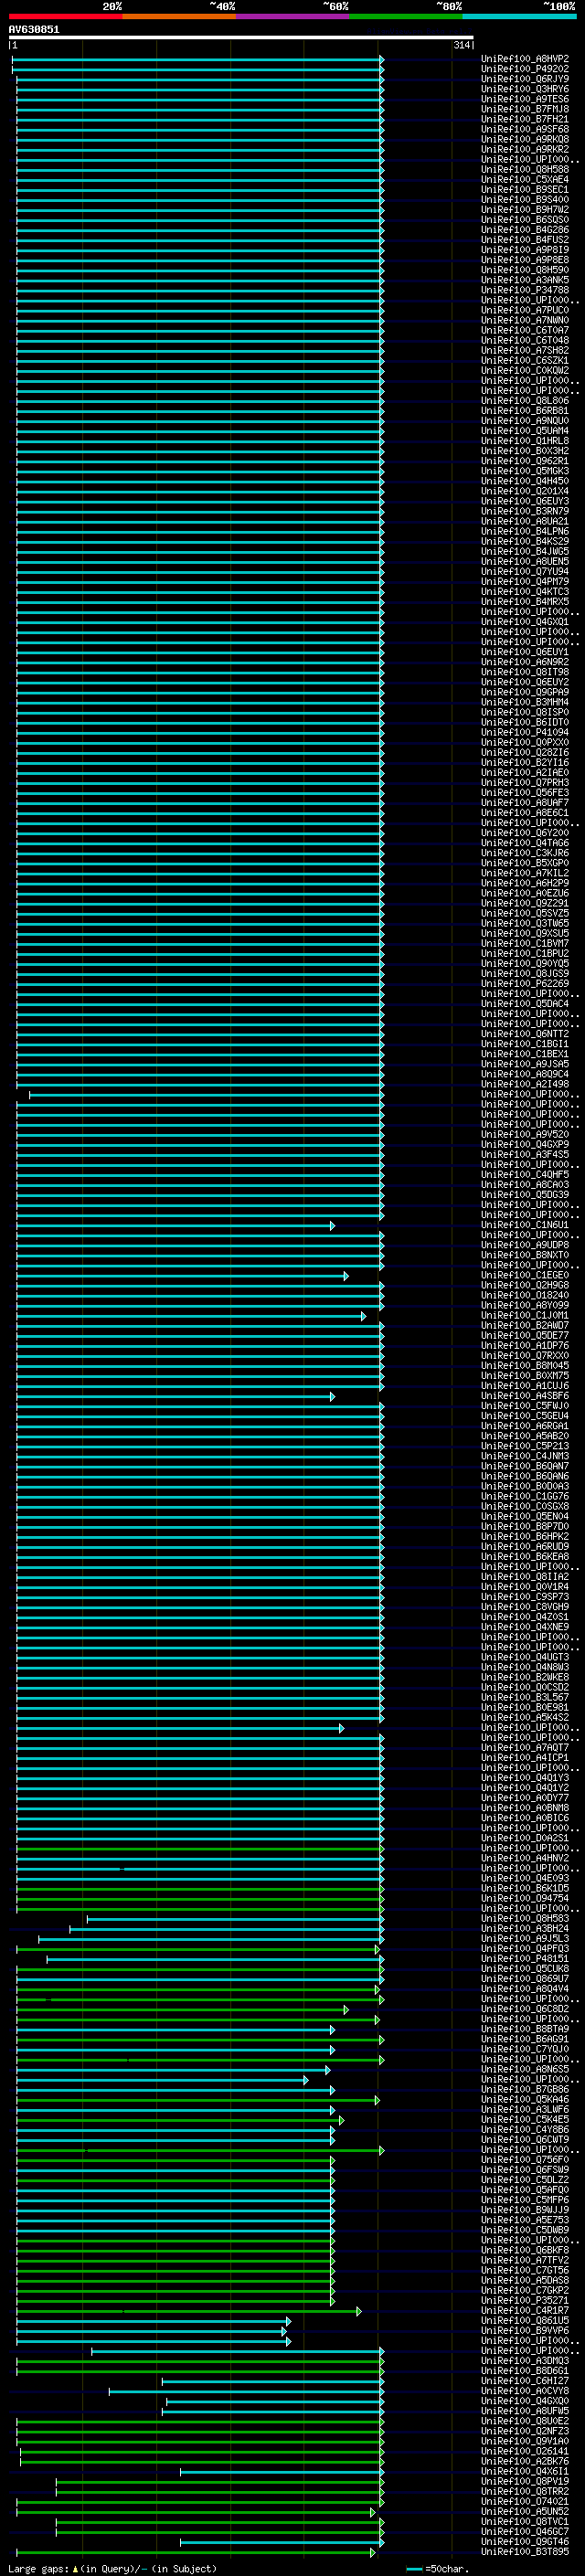The width and height of the screenshot is (585, 2576).
Task: Select hit label UniRef100_A3DMQ3
Action: point(525,2361)
